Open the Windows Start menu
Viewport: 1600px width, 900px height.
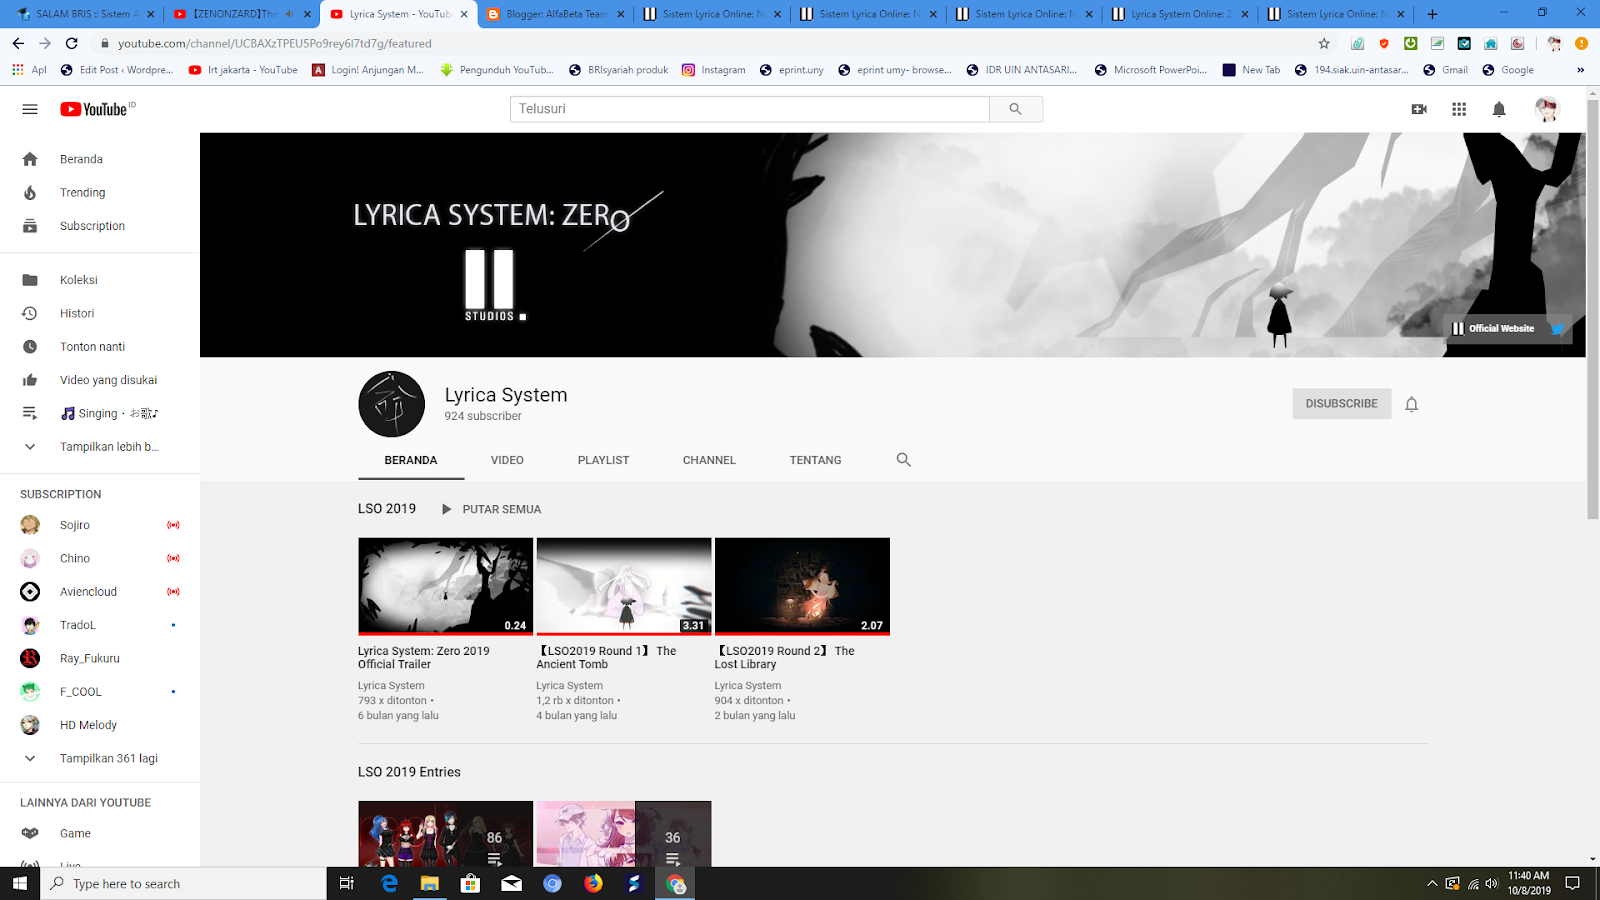20,883
